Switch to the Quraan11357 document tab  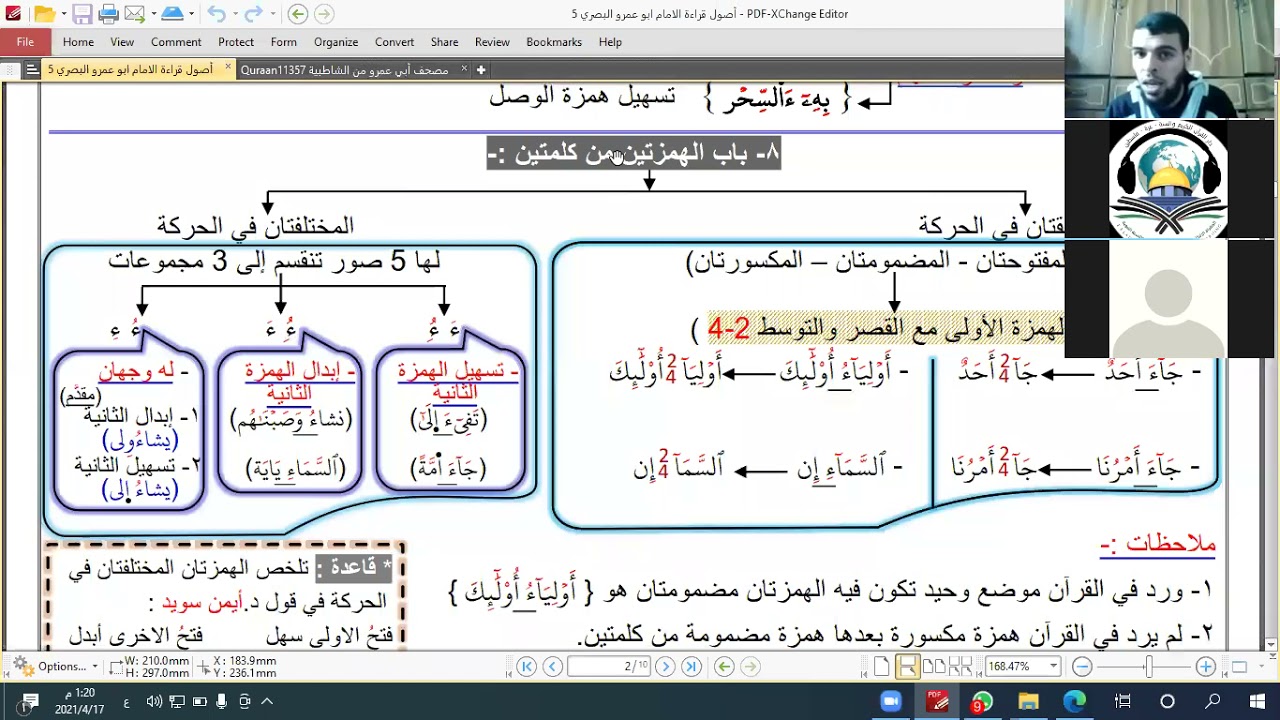click(x=344, y=70)
